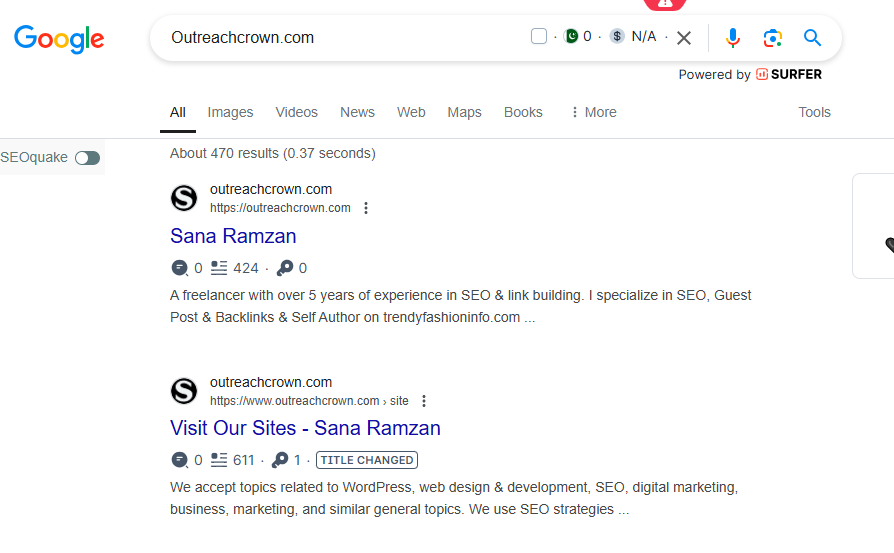Click the snippet starting 'A freelancer with over 5 years'
The width and height of the screenshot is (894, 553).
(461, 306)
